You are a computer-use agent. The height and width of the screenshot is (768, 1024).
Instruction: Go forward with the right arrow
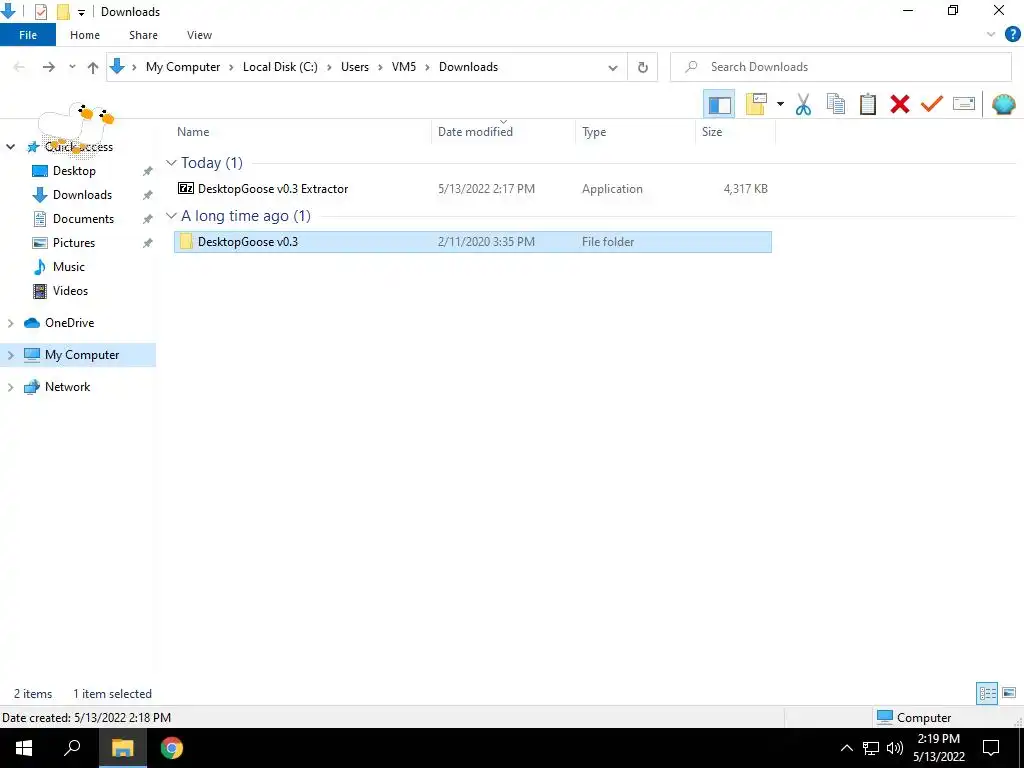pyautogui.click(x=48, y=67)
